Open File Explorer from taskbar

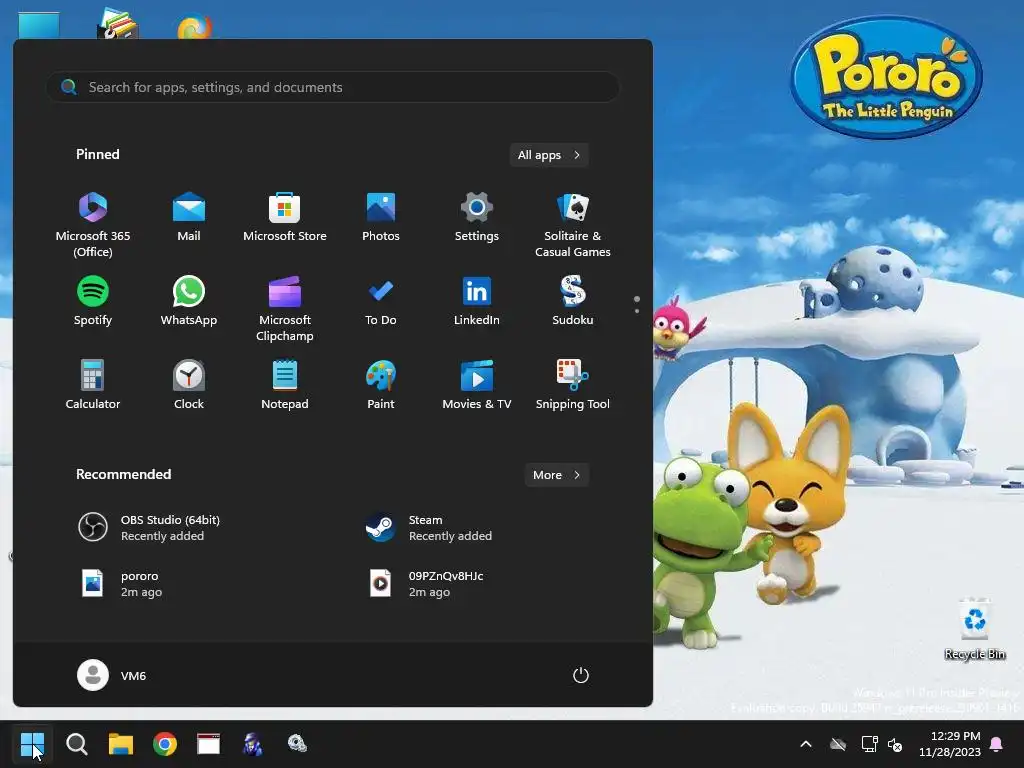[x=121, y=744]
